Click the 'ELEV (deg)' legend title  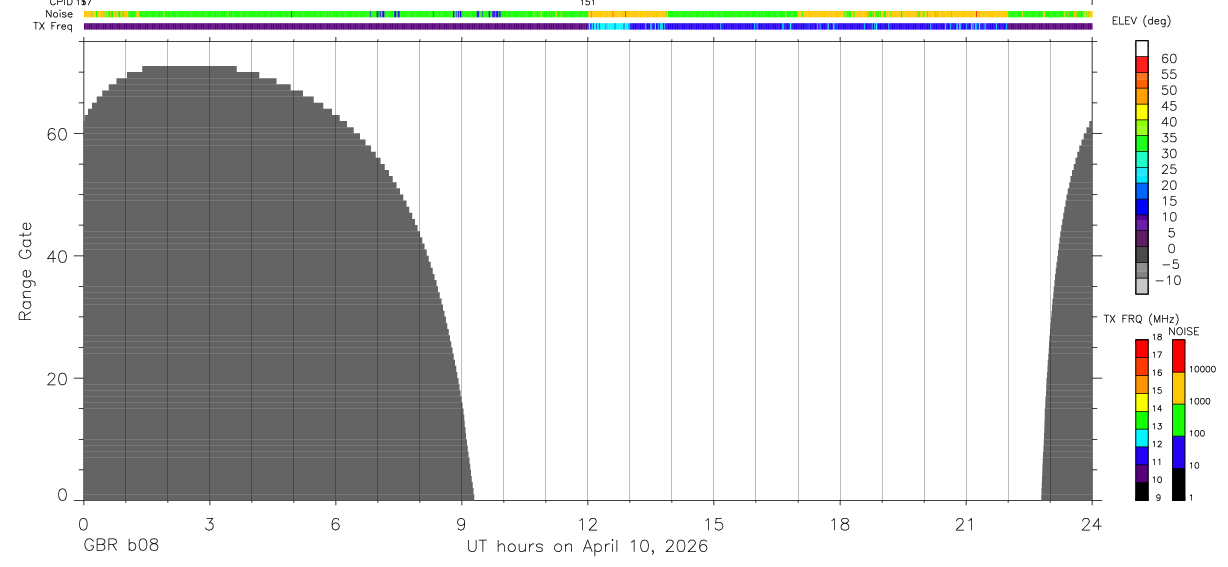click(x=1140, y=21)
